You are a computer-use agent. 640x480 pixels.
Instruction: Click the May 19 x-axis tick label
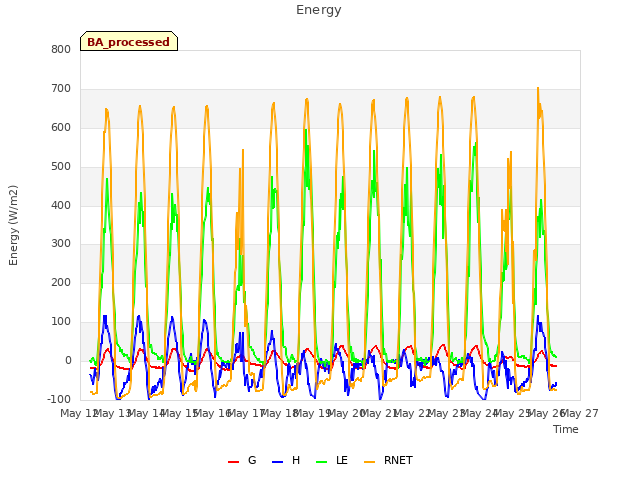[312, 413]
